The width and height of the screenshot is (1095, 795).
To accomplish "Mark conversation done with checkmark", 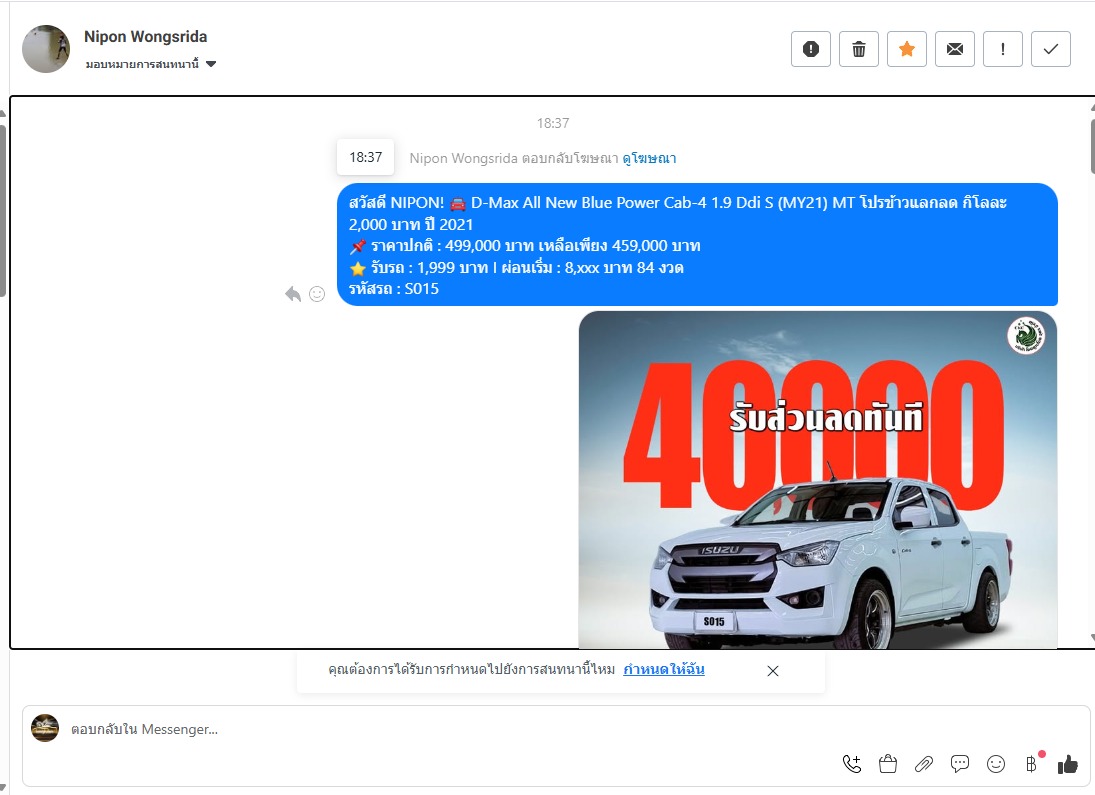I will tap(1051, 49).
